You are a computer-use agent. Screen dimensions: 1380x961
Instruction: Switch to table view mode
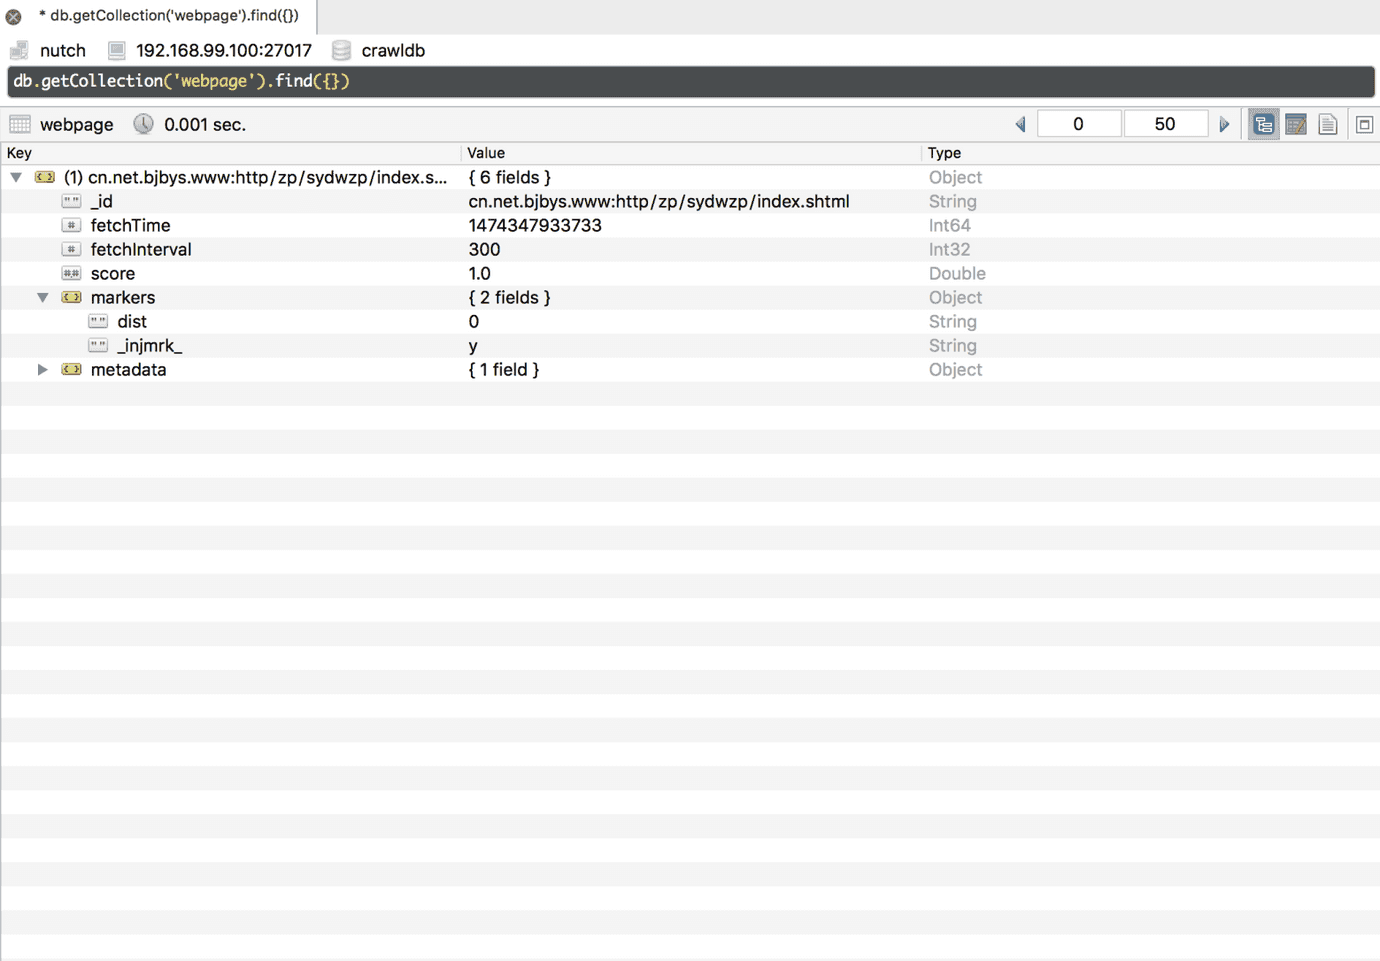pos(1296,125)
